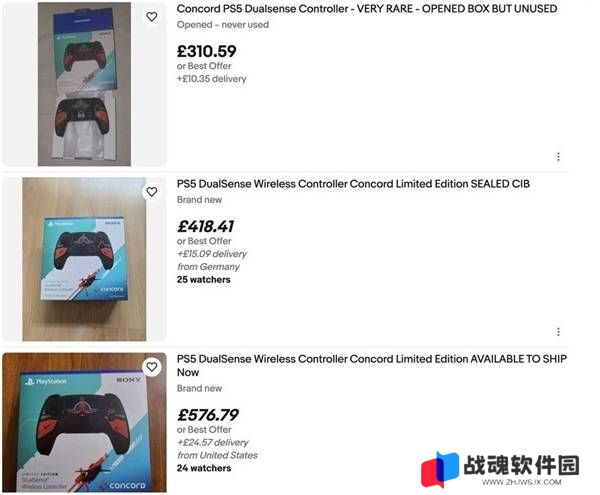This screenshot has height=495, width=600.
Task: Add the £310.59 Concord controller to watchlist
Action: point(152,16)
